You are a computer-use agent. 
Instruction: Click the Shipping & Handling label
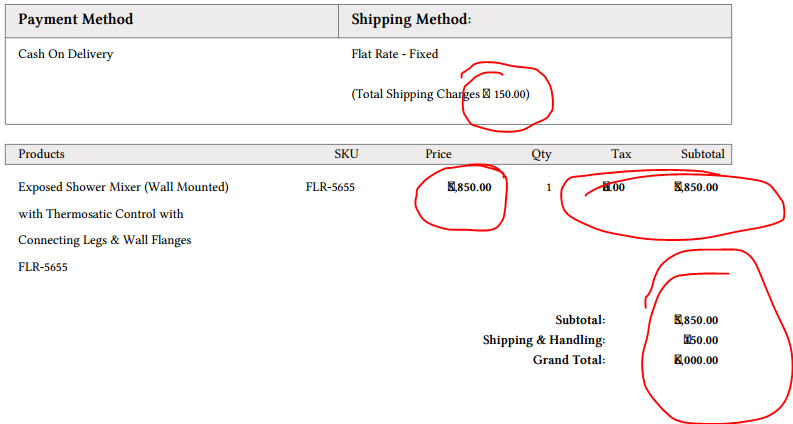pyautogui.click(x=543, y=340)
